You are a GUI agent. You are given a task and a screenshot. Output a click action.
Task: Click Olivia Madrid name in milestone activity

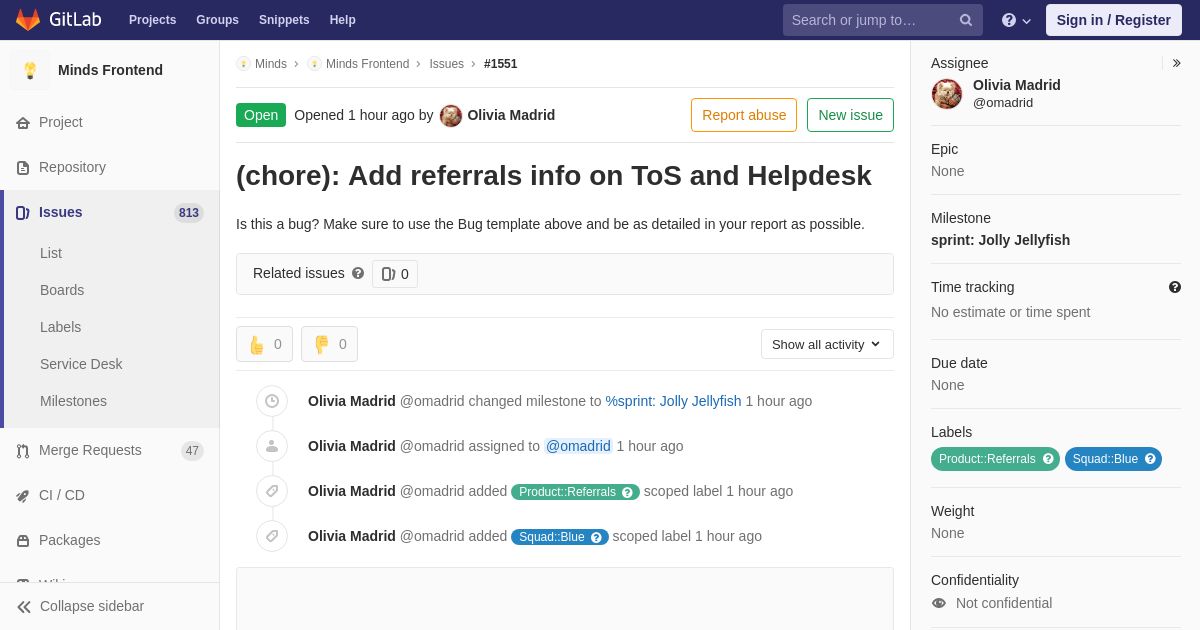pos(352,401)
